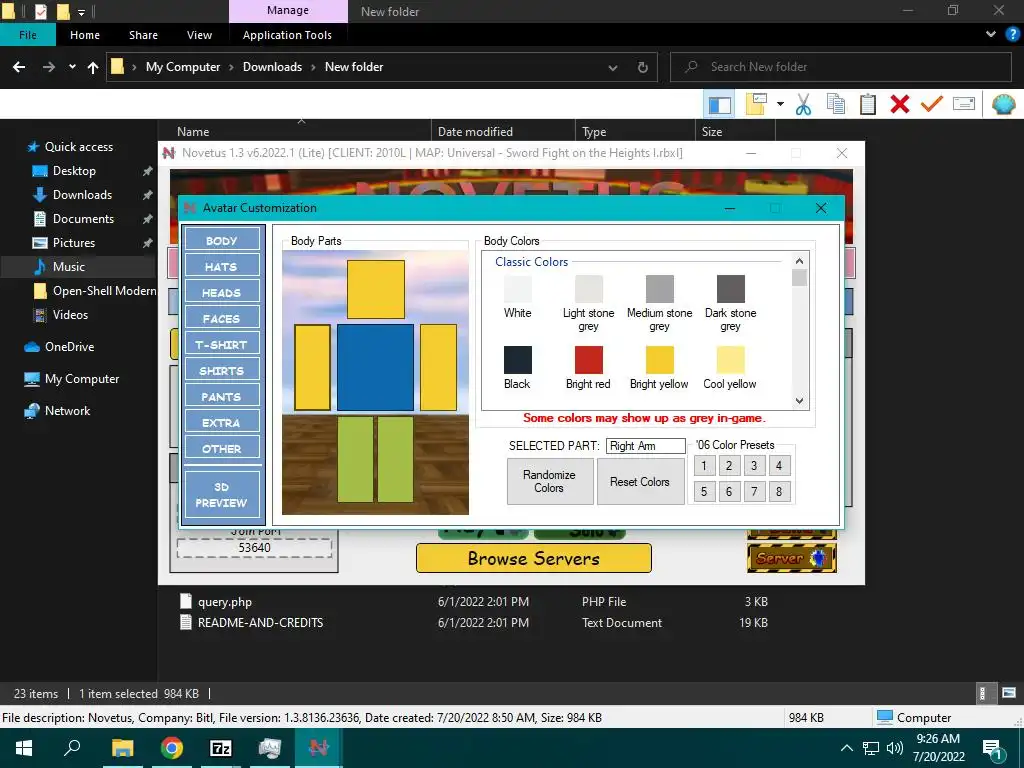Viewport: 1024px width, 768px height.
Task: Switch to the View ribbon tab
Action: (199, 35)
